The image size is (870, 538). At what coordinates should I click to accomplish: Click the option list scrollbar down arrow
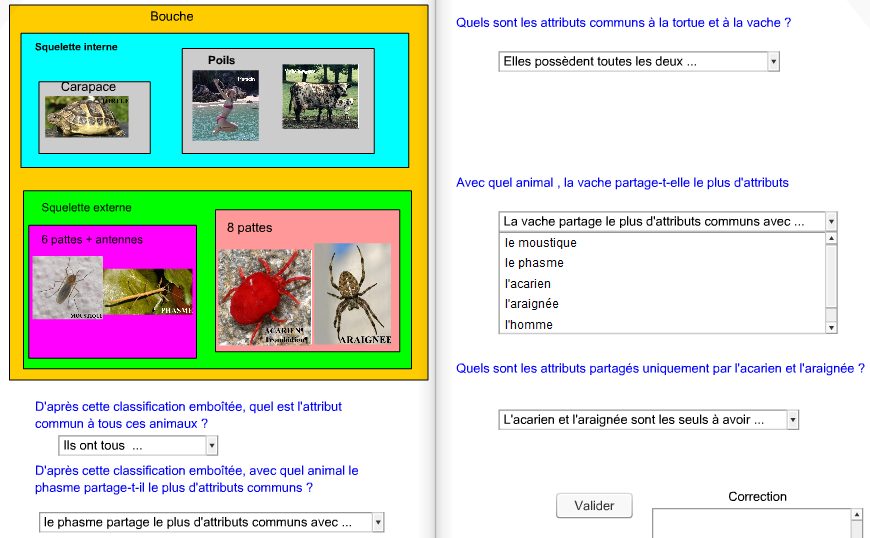coord(831,326)
